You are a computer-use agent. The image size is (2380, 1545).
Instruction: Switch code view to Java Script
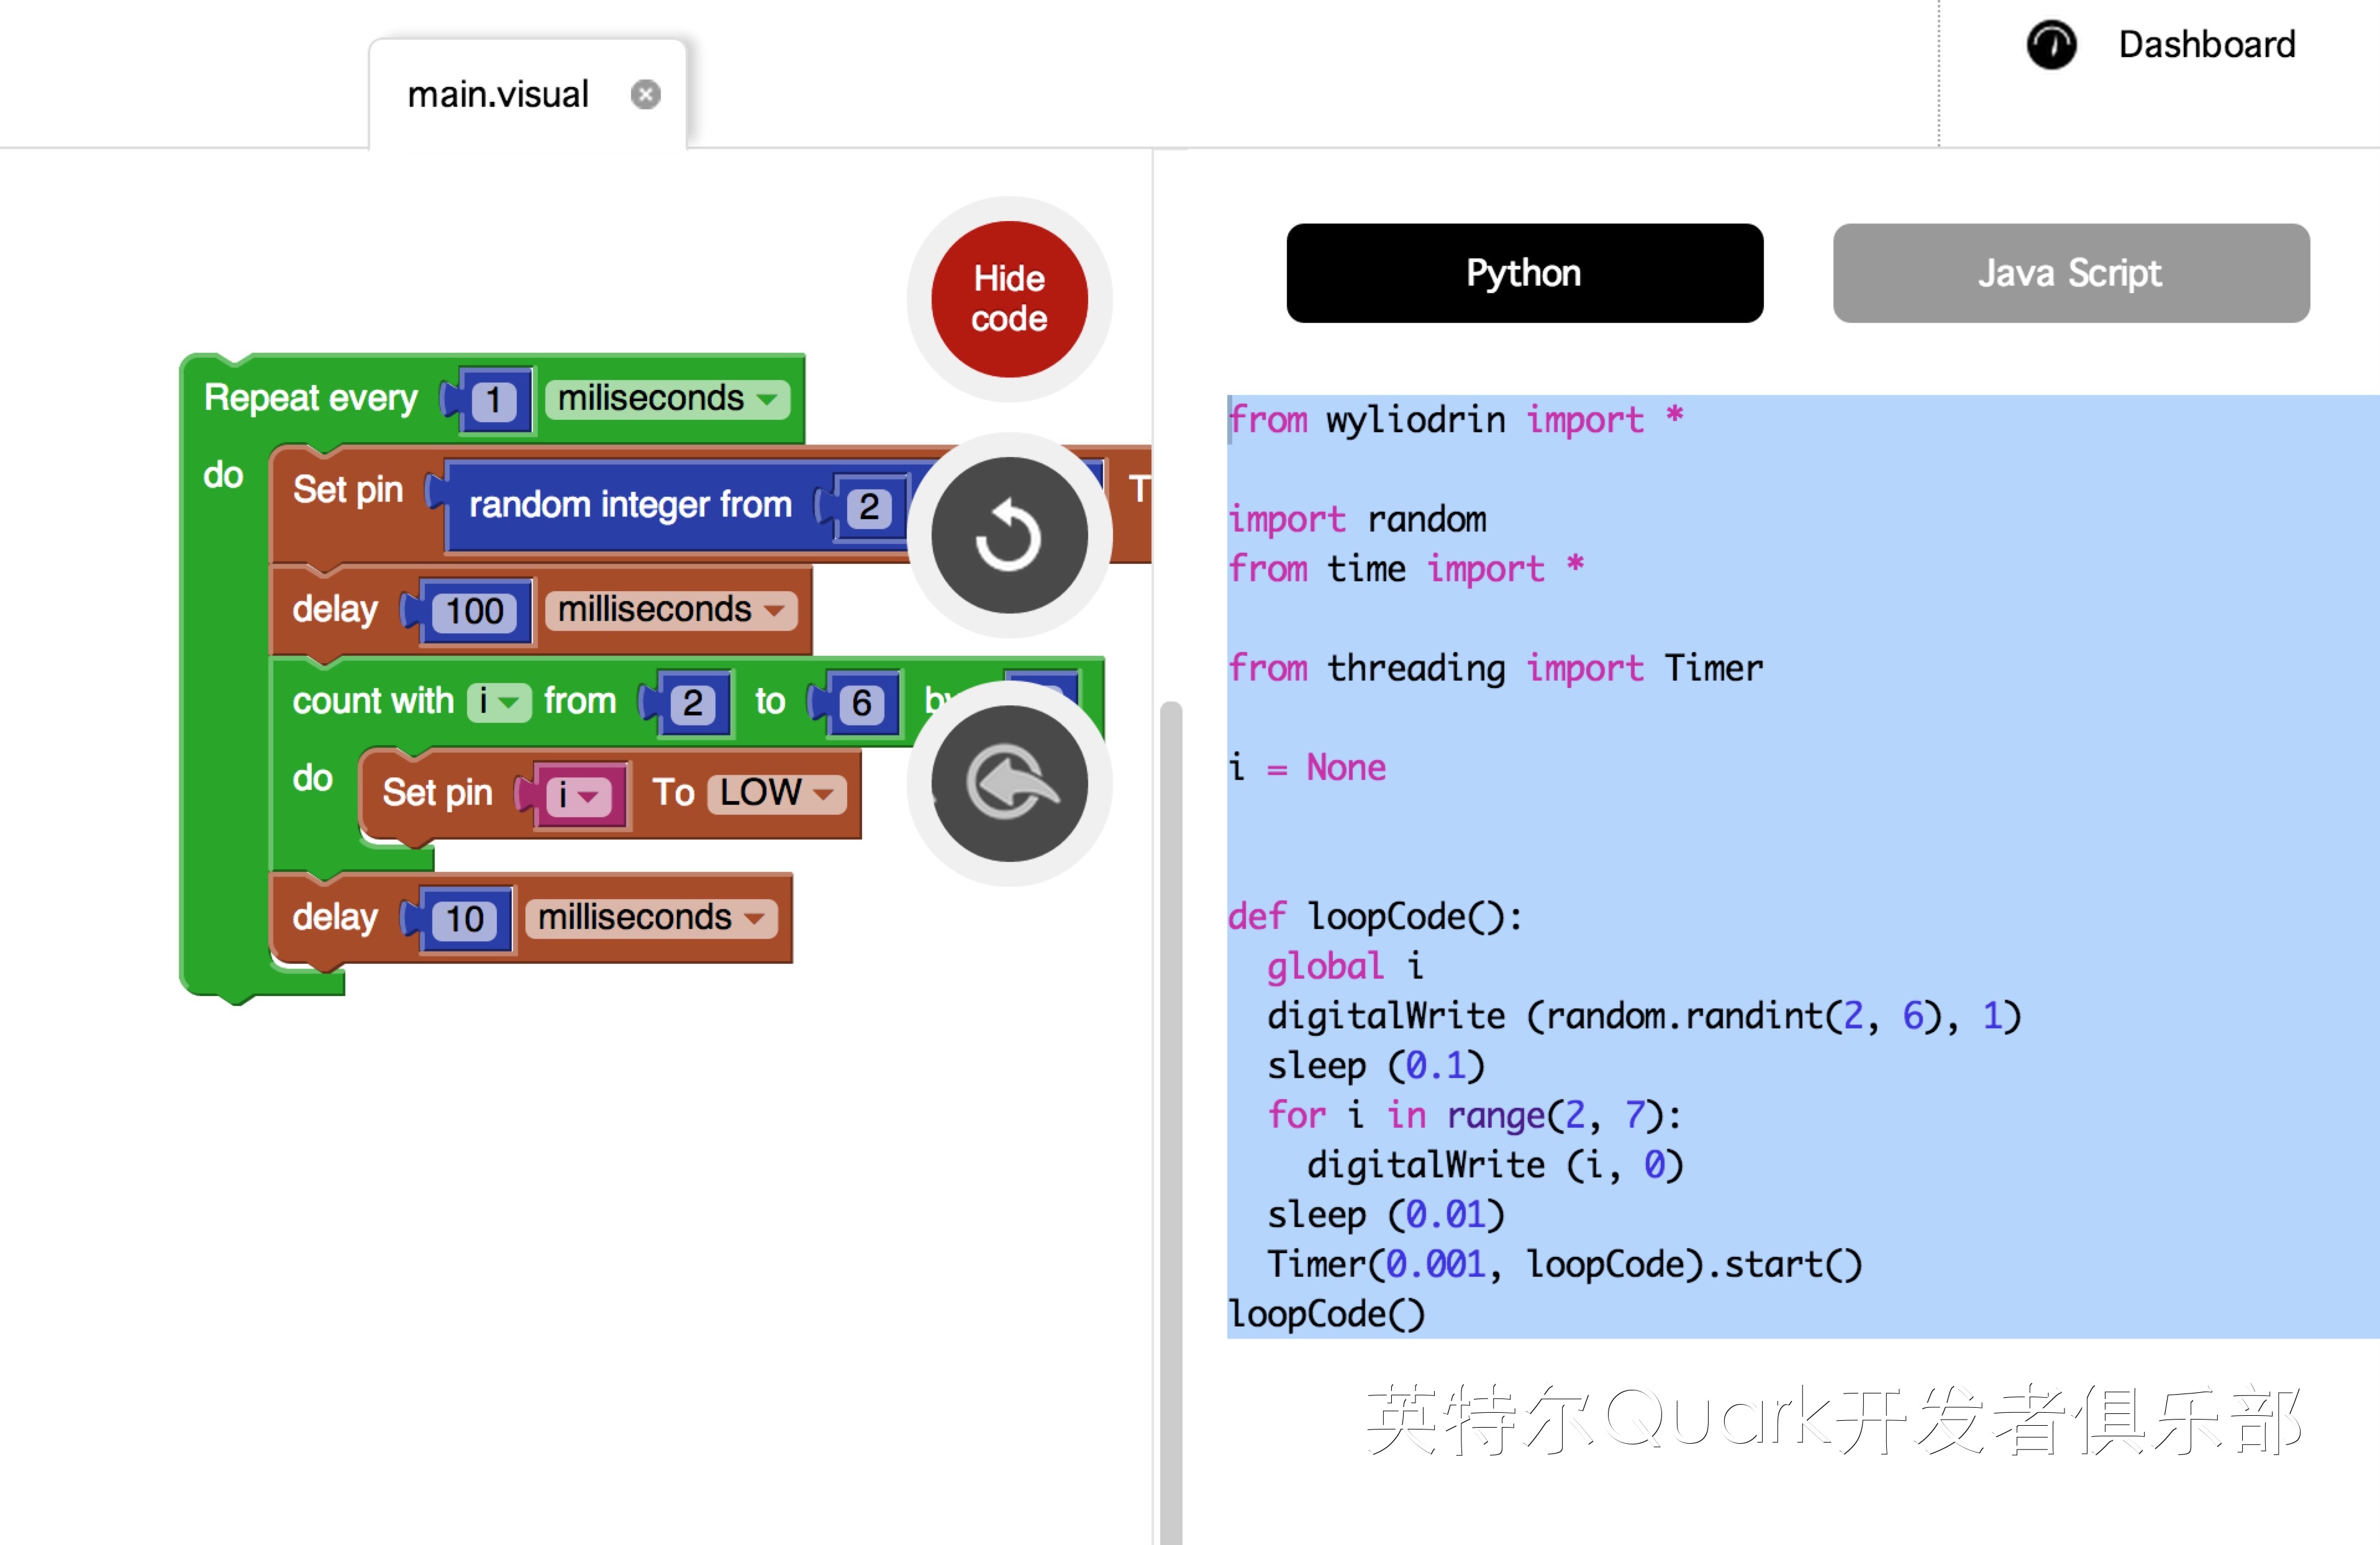click(2070, 273)
